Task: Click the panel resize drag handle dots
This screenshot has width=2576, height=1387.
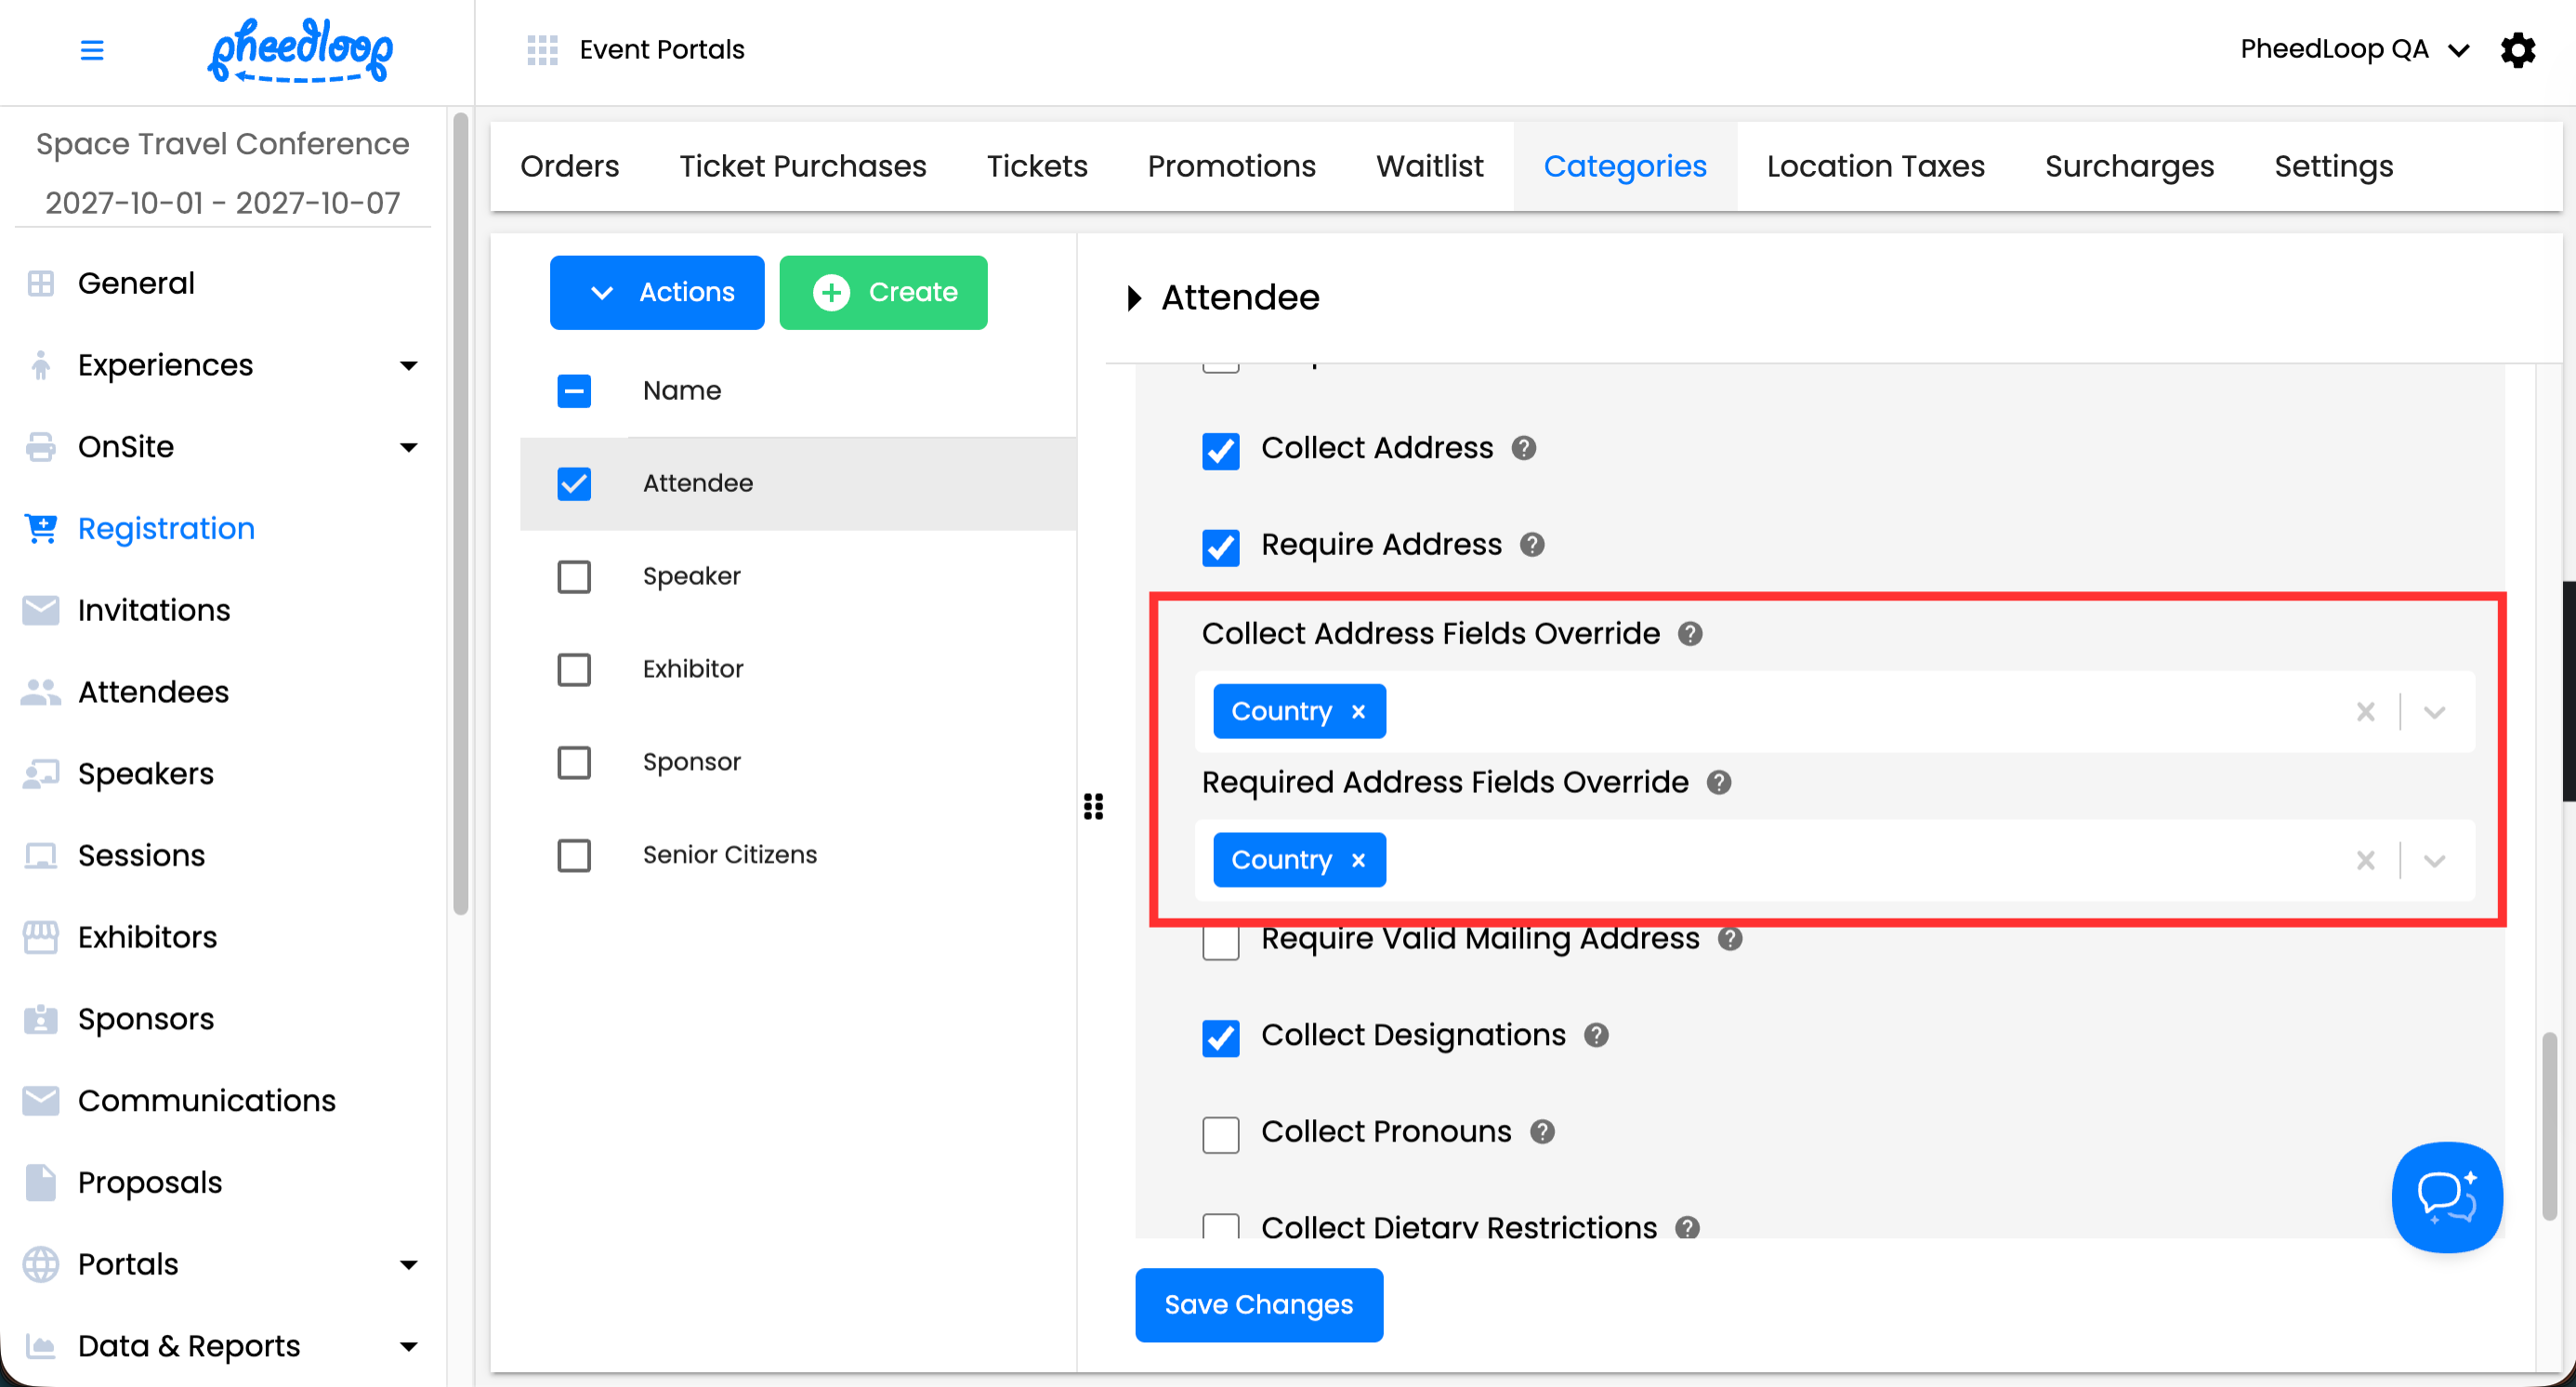Action: 1093,806
